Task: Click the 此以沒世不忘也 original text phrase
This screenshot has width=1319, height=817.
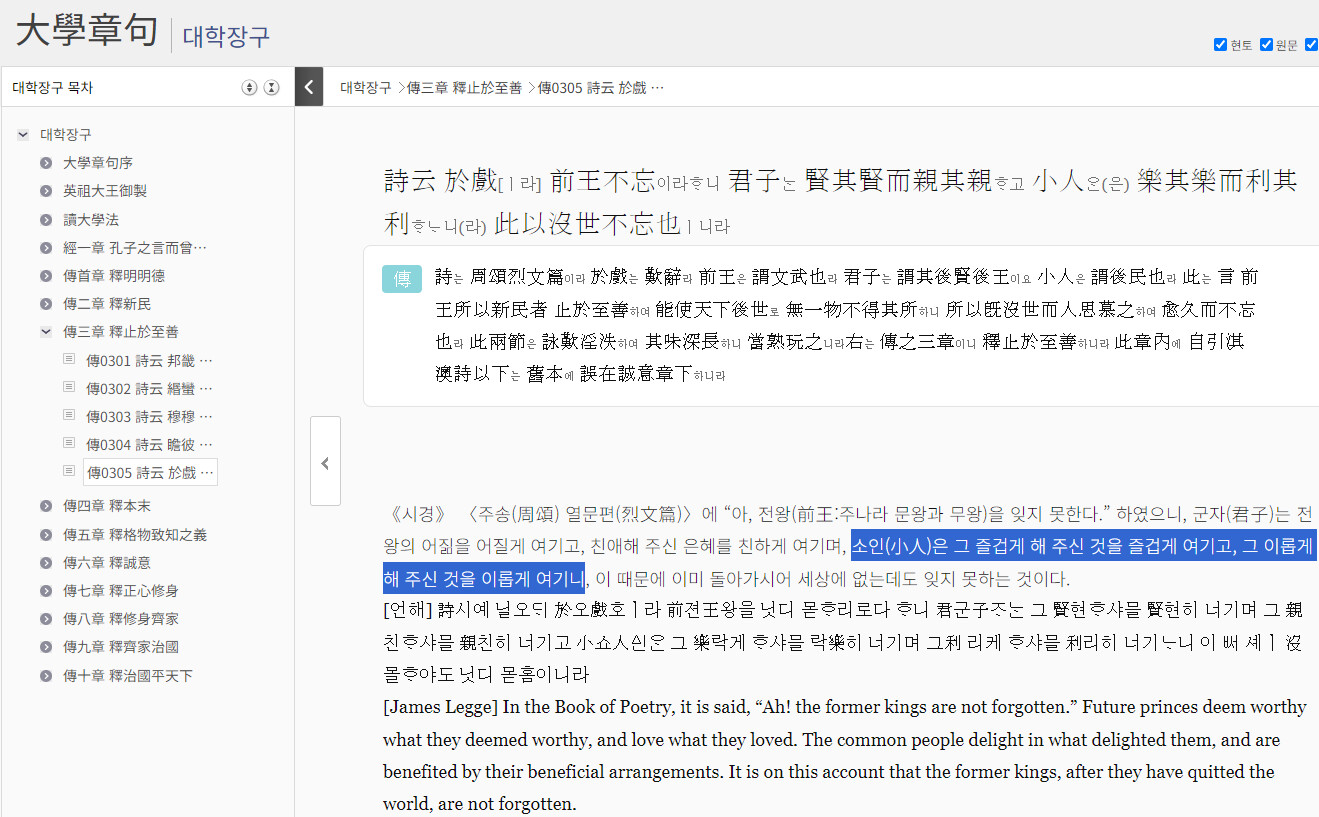Action: tap(588, 224)
